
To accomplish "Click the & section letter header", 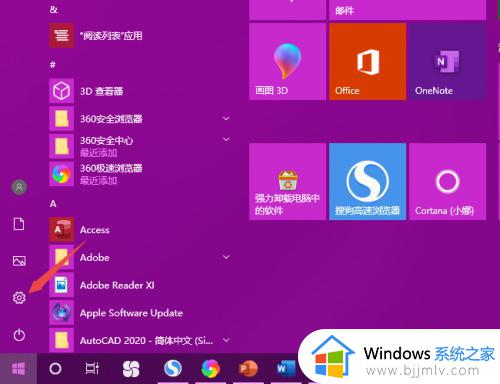I will (x=53, y=9).
